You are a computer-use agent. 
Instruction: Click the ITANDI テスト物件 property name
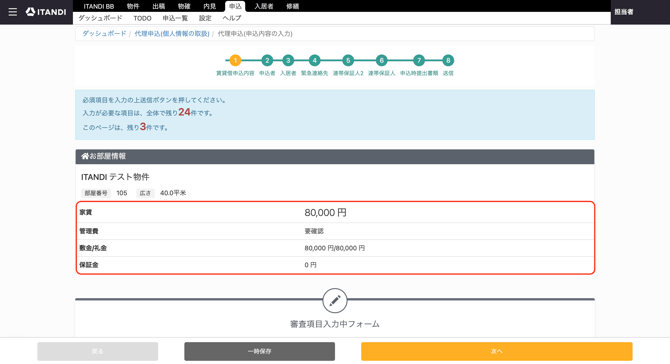click(x=115, y=177)
